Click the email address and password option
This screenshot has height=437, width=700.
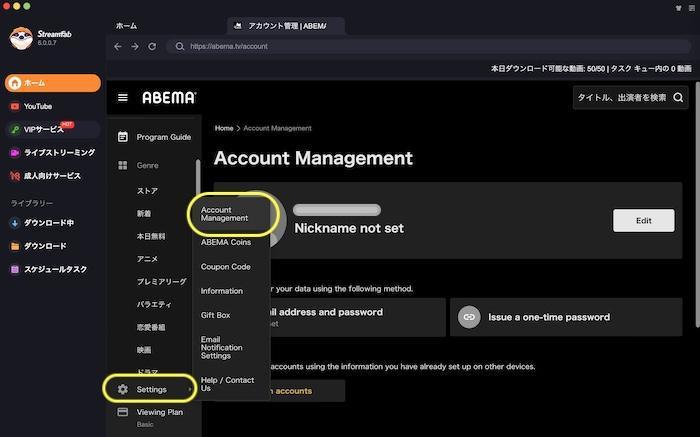357,317
